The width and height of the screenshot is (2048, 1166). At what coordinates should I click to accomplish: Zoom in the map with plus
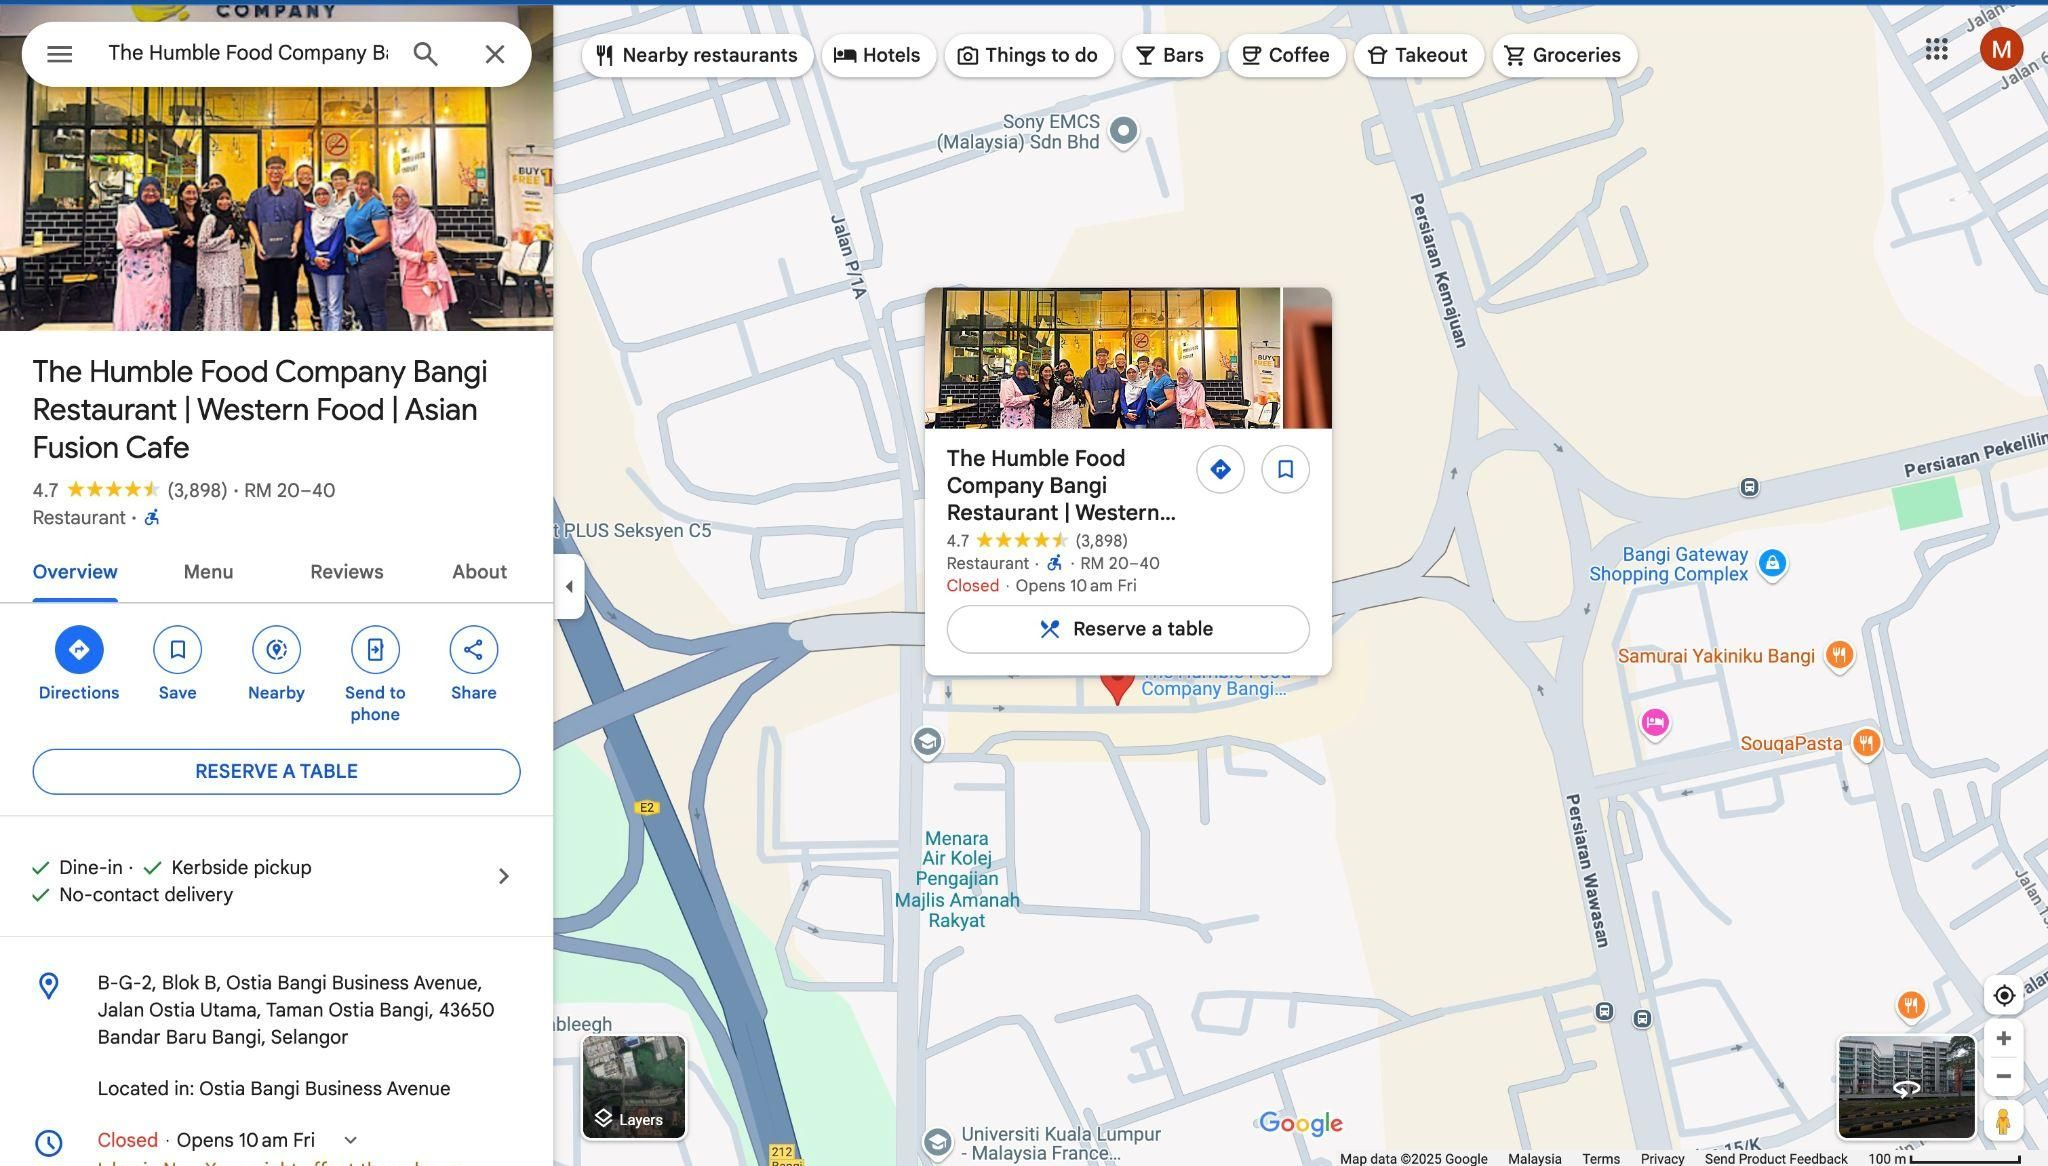2003,1039
